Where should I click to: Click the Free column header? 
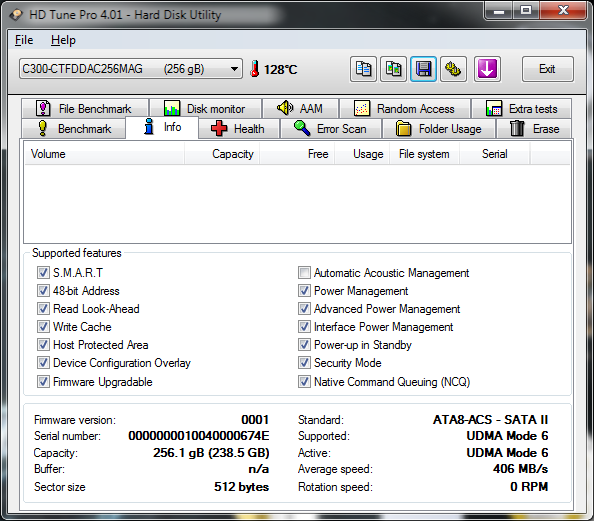(297, 154)
